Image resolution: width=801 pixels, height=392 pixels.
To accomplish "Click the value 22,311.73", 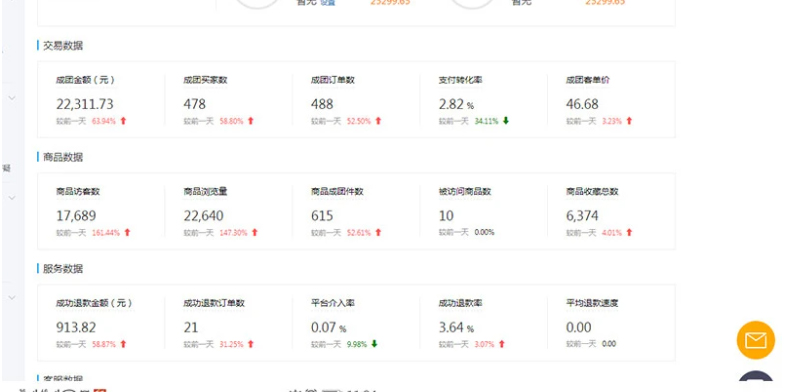I will (85, 104).
